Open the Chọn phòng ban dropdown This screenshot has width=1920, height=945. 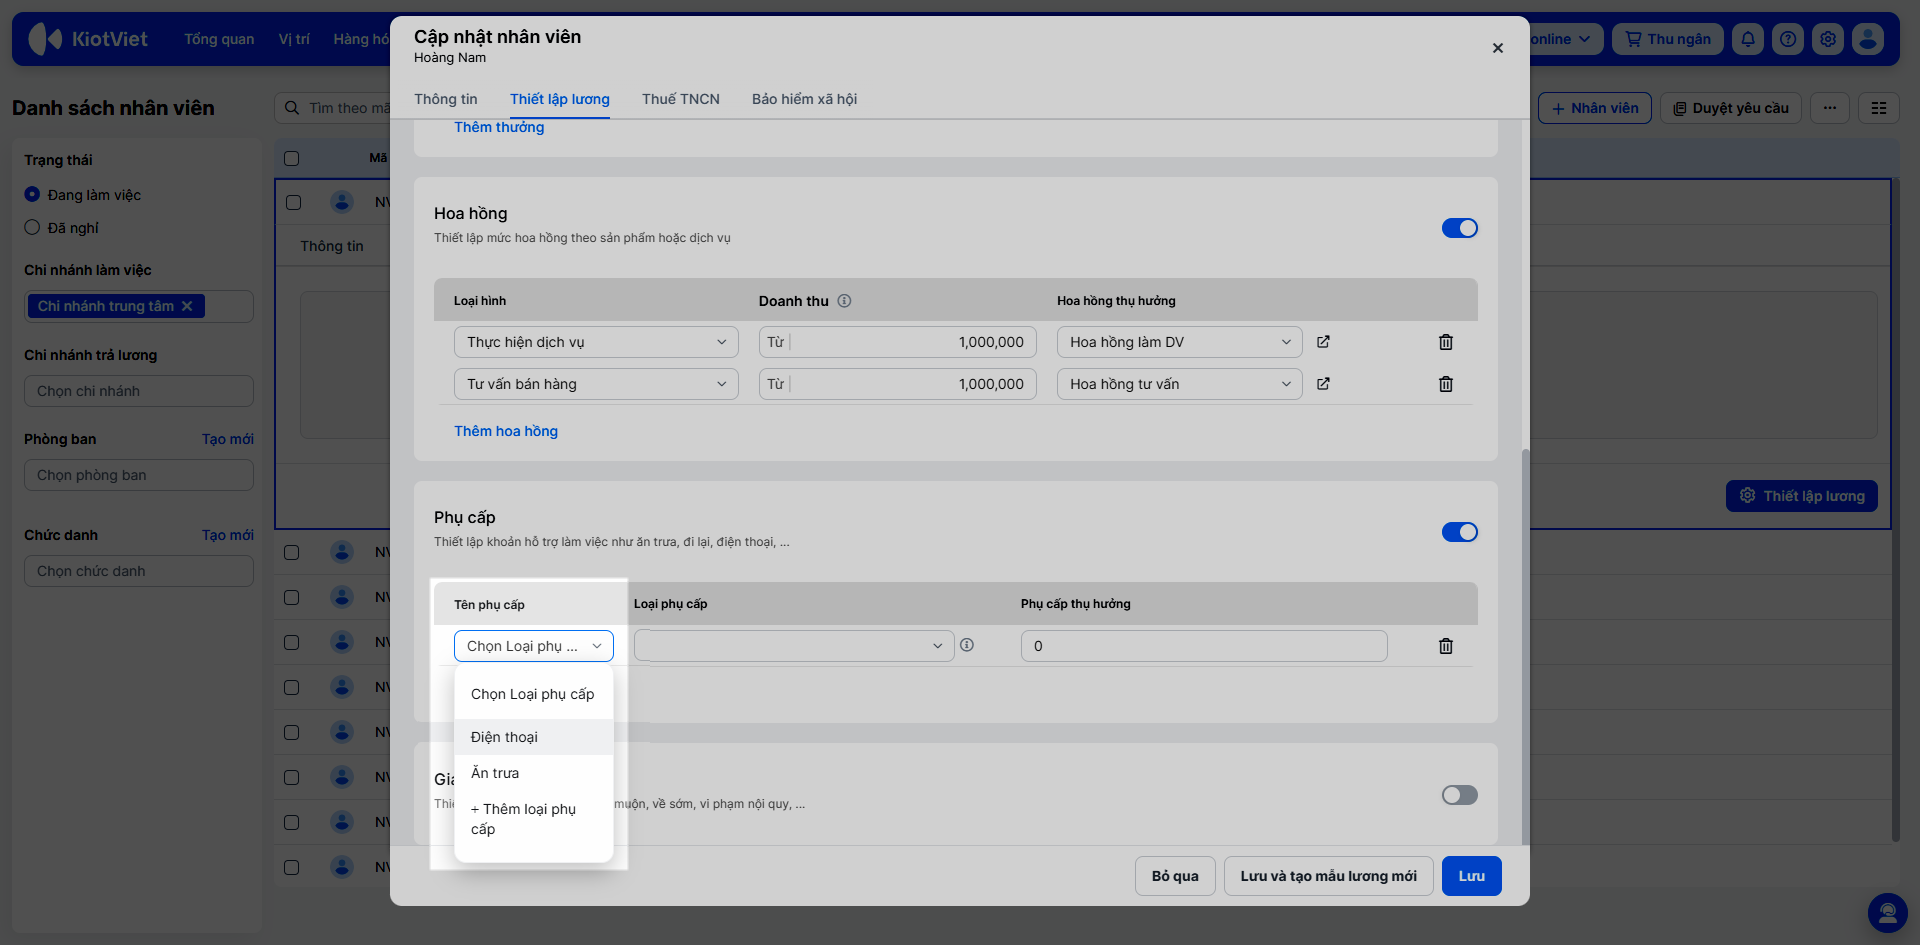(x=139, y=475)
